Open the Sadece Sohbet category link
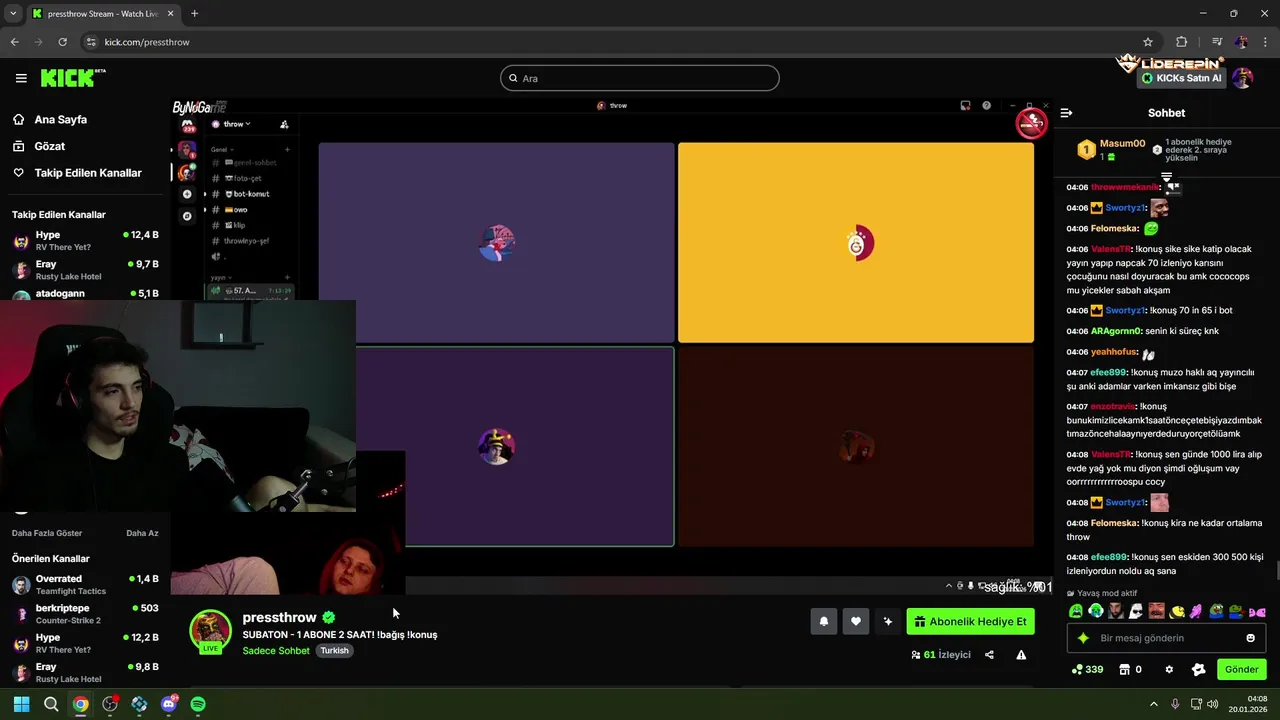1280x720 pixels. pos(276,651)
